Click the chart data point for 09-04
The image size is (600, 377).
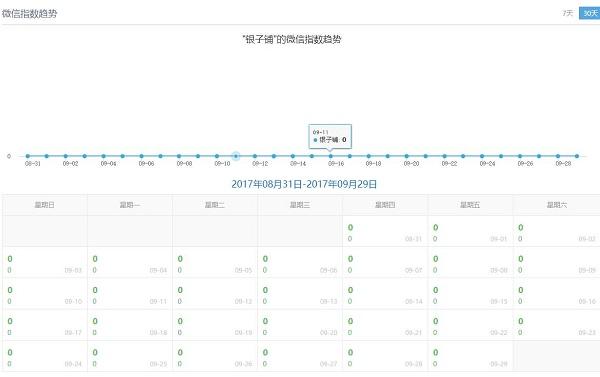point(103,156)
